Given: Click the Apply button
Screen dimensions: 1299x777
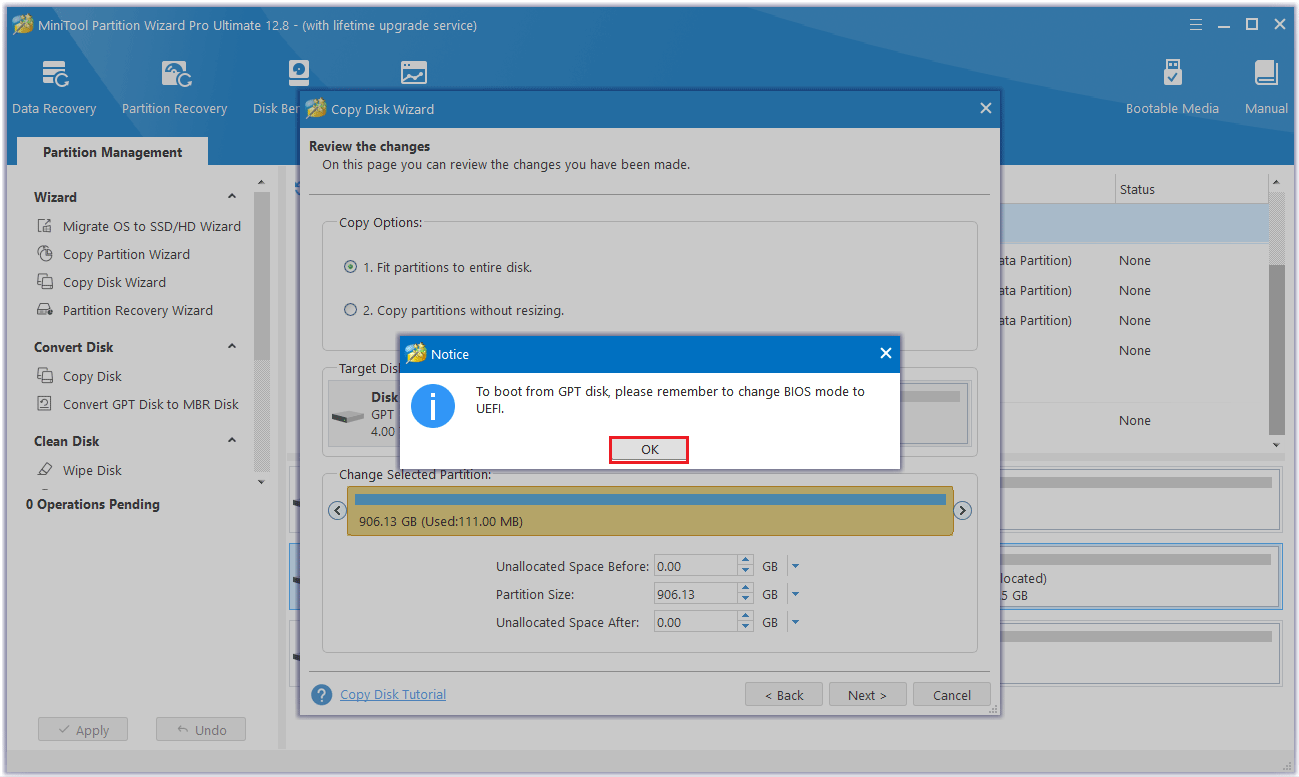Looking at the screenshot, I should click(x=83, y=730).
